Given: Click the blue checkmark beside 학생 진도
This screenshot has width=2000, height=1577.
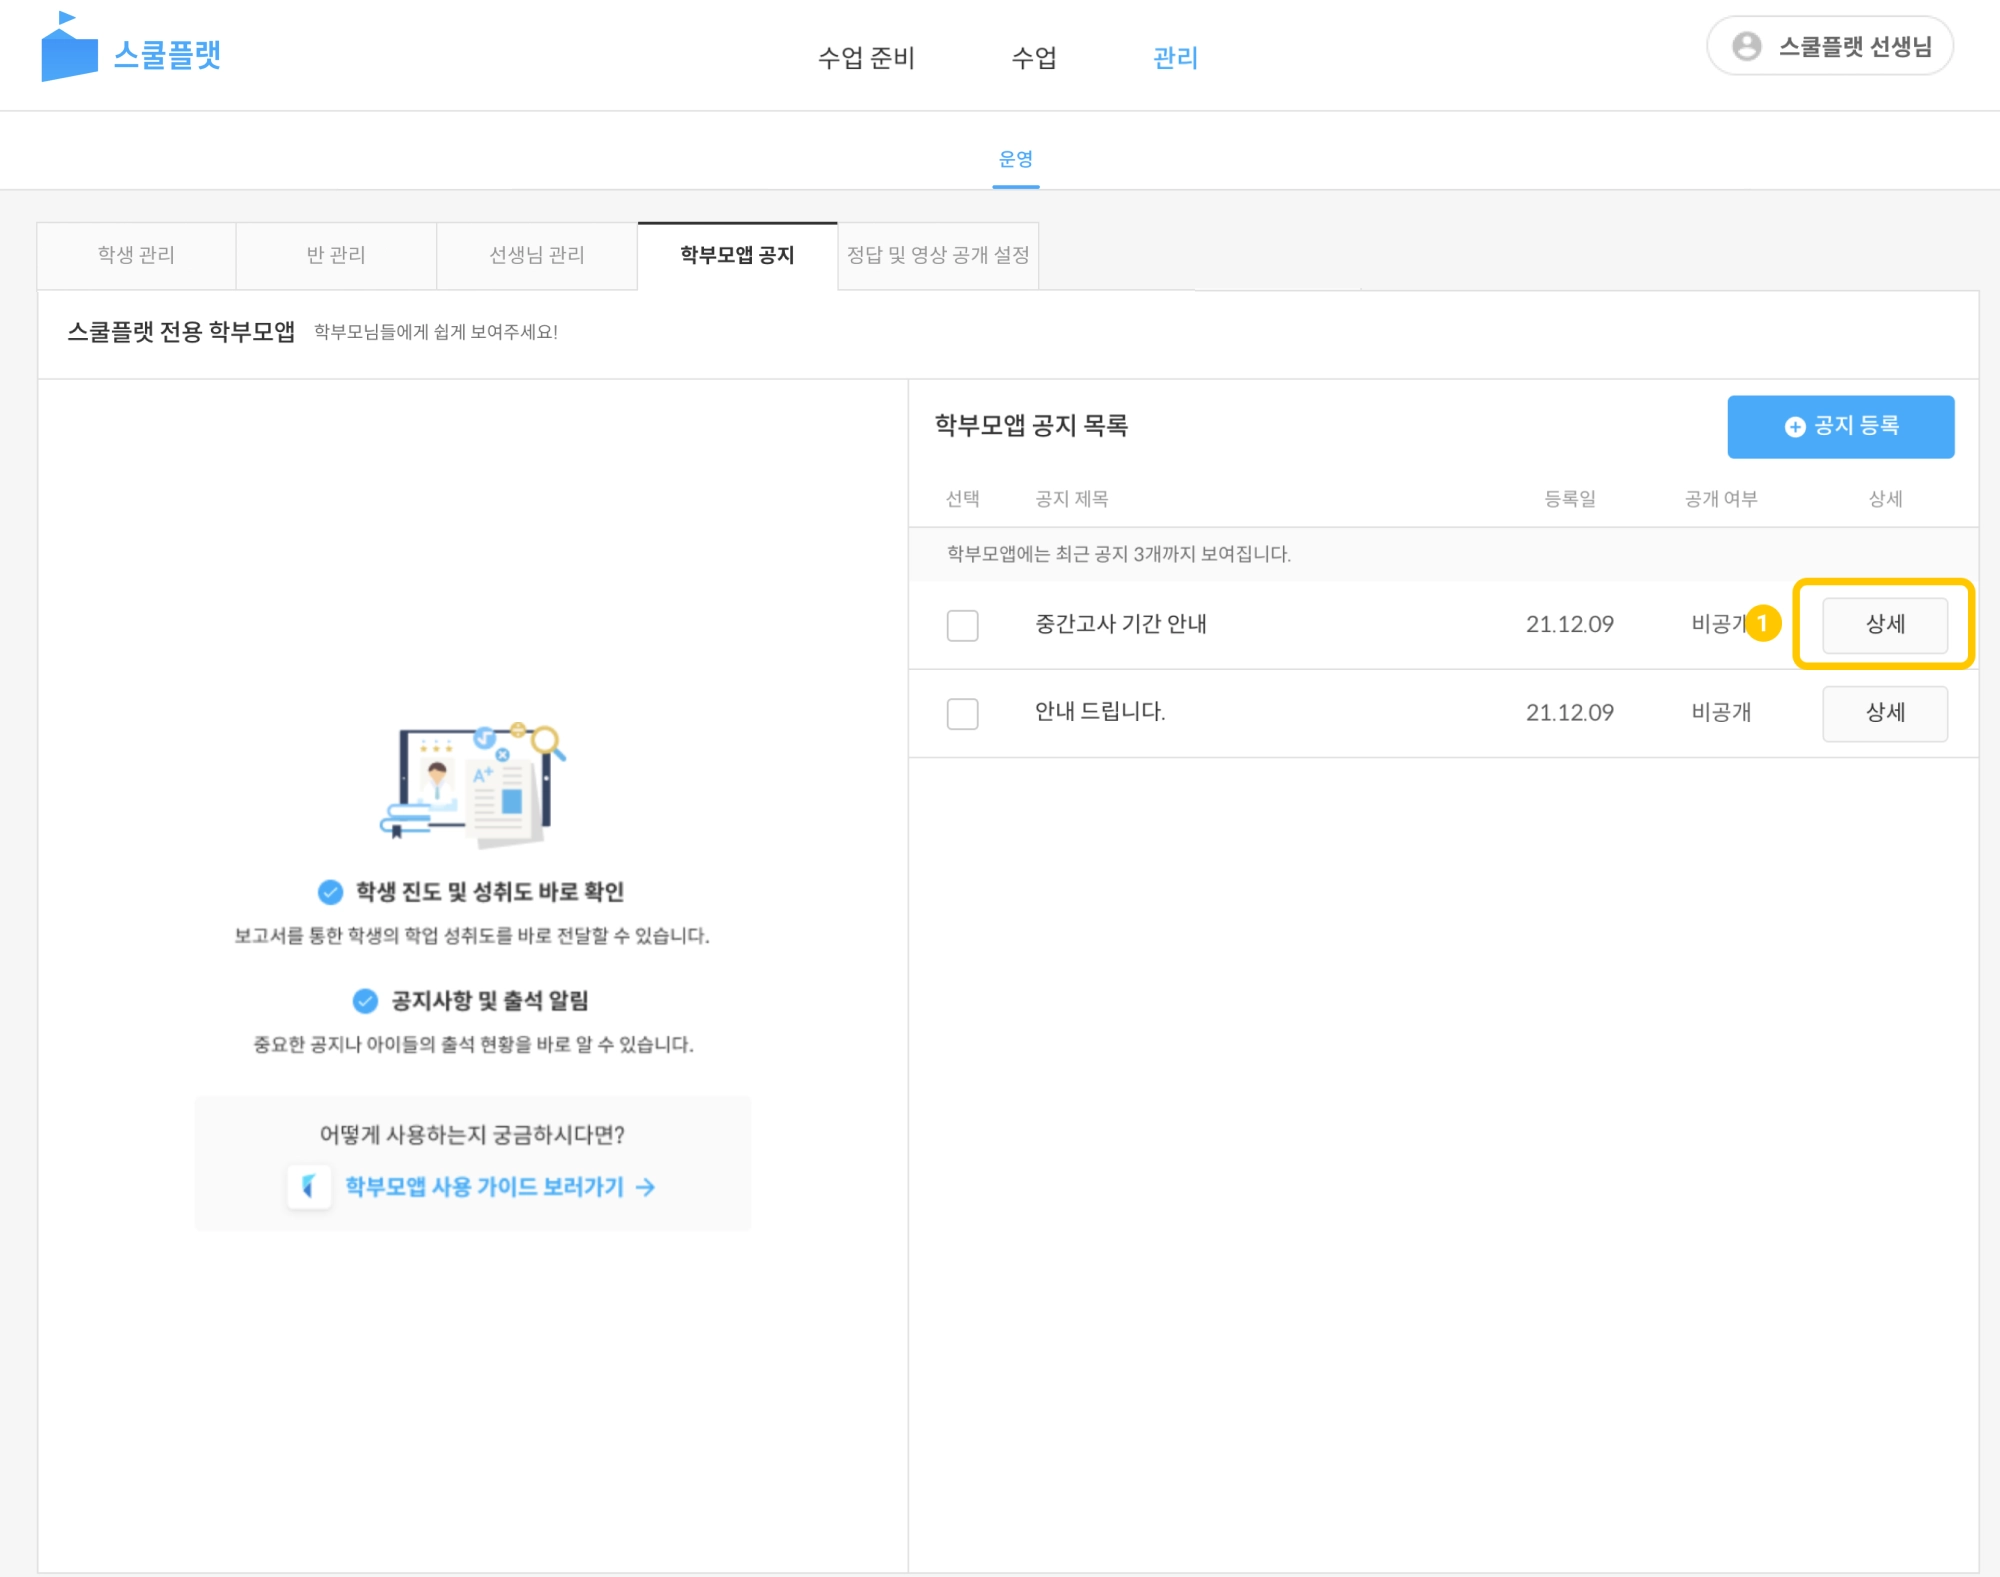Looking at the screenshot, I should click(330, 891).
